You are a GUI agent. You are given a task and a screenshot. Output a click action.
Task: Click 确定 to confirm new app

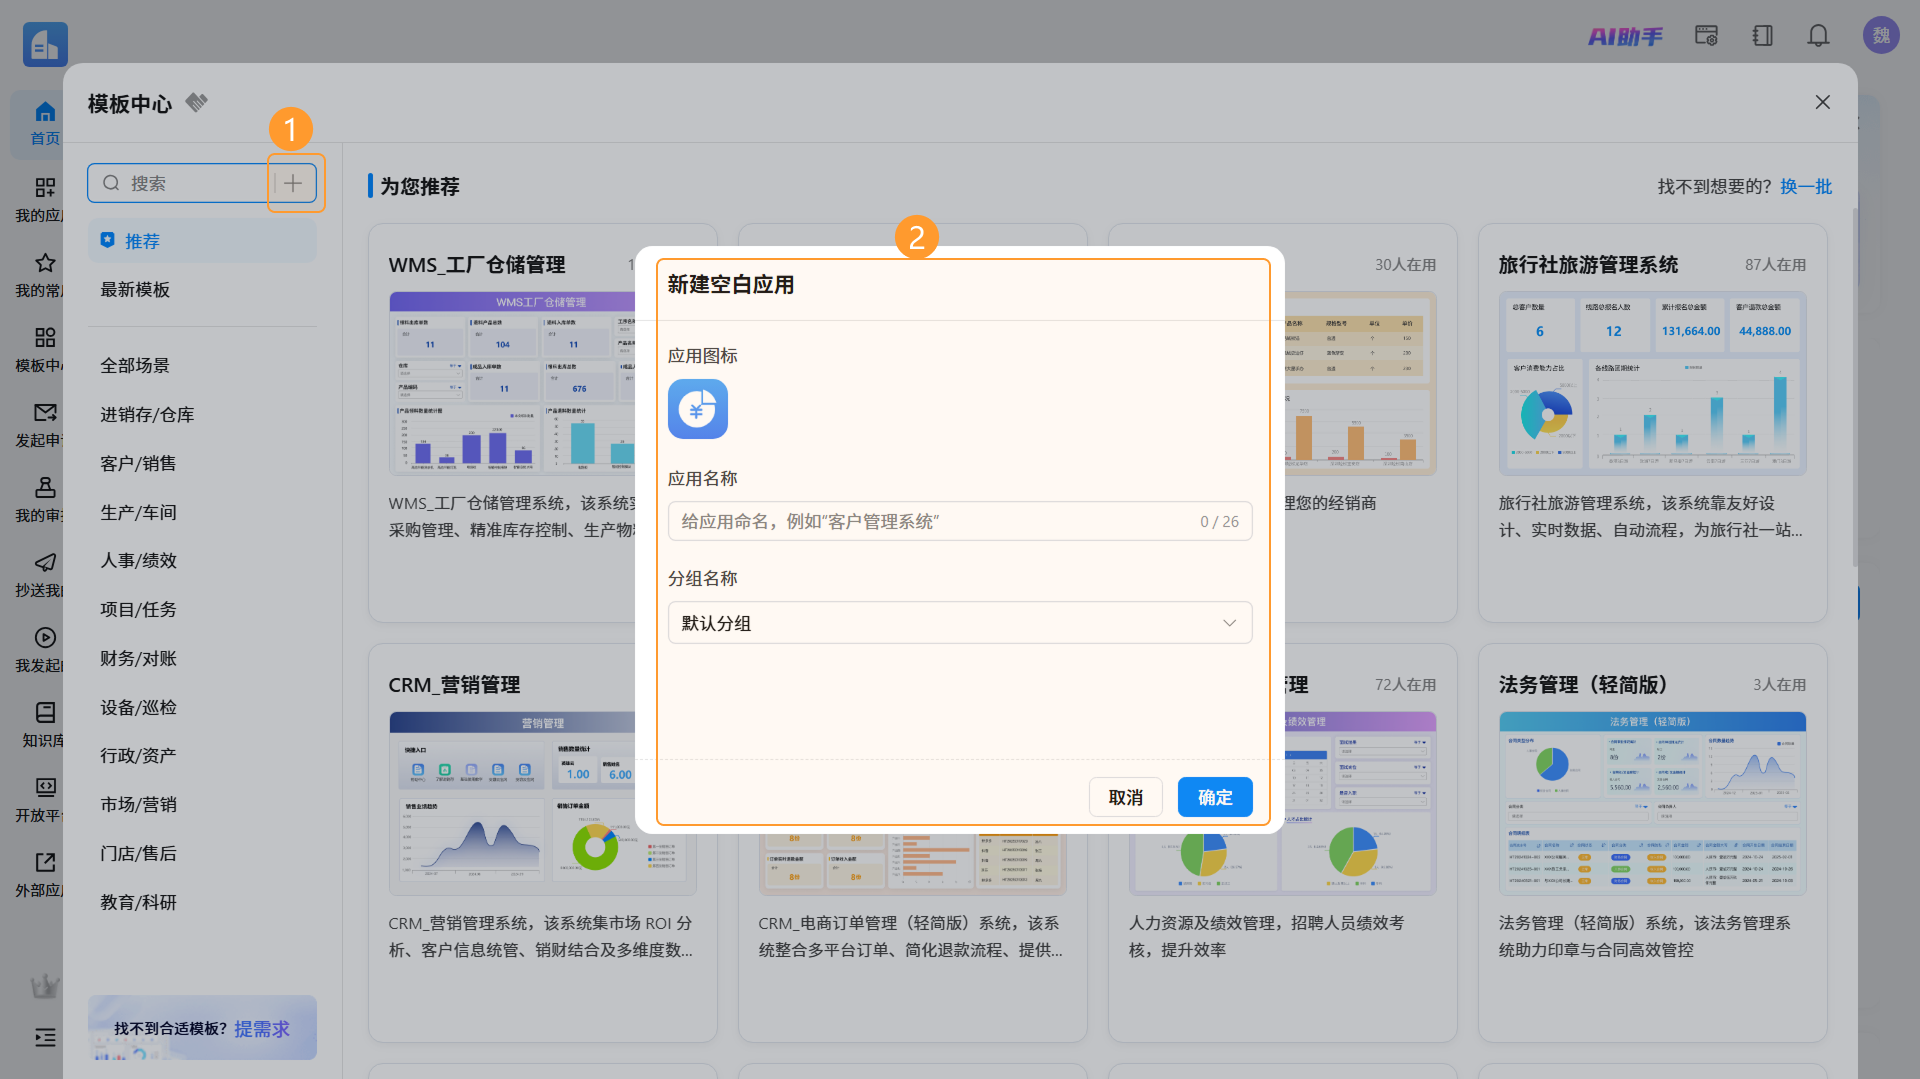click(1215, 797)
